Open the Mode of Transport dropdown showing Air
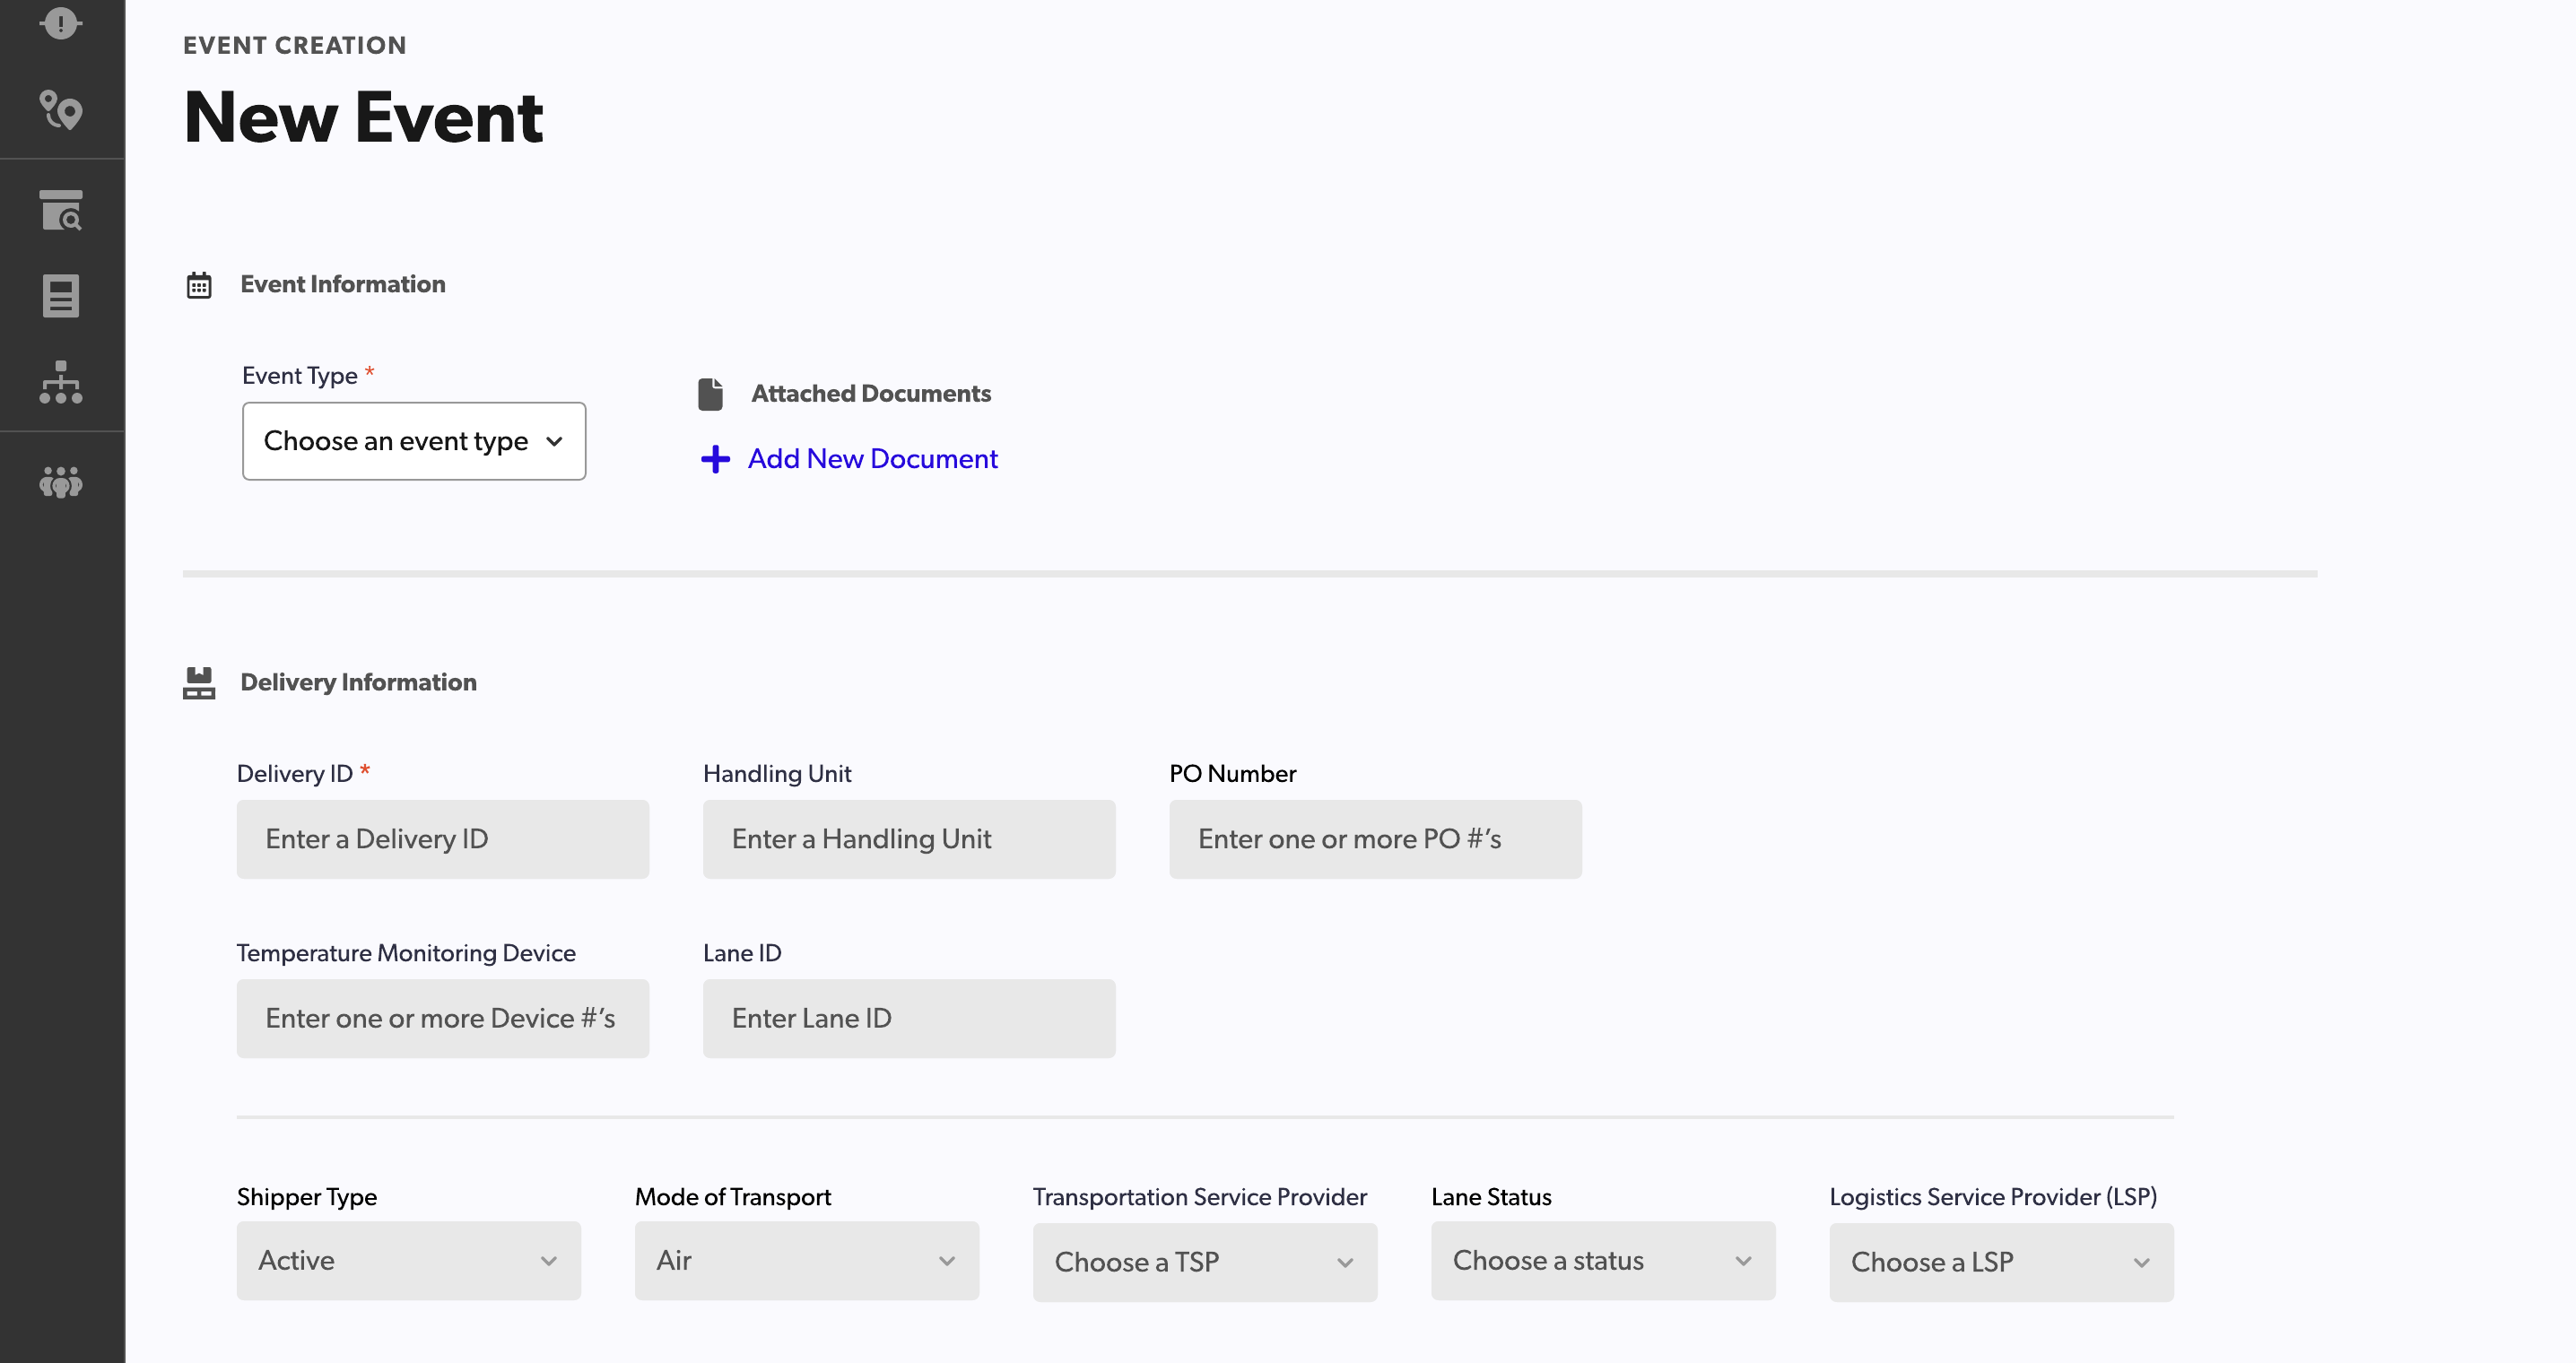 (807, 1261)
